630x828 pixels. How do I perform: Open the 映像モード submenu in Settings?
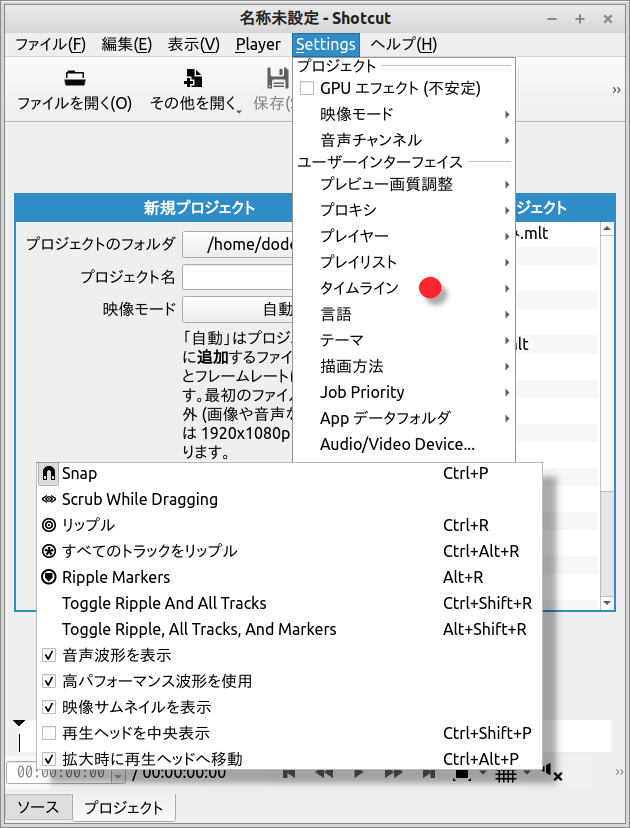pos(404,114)
